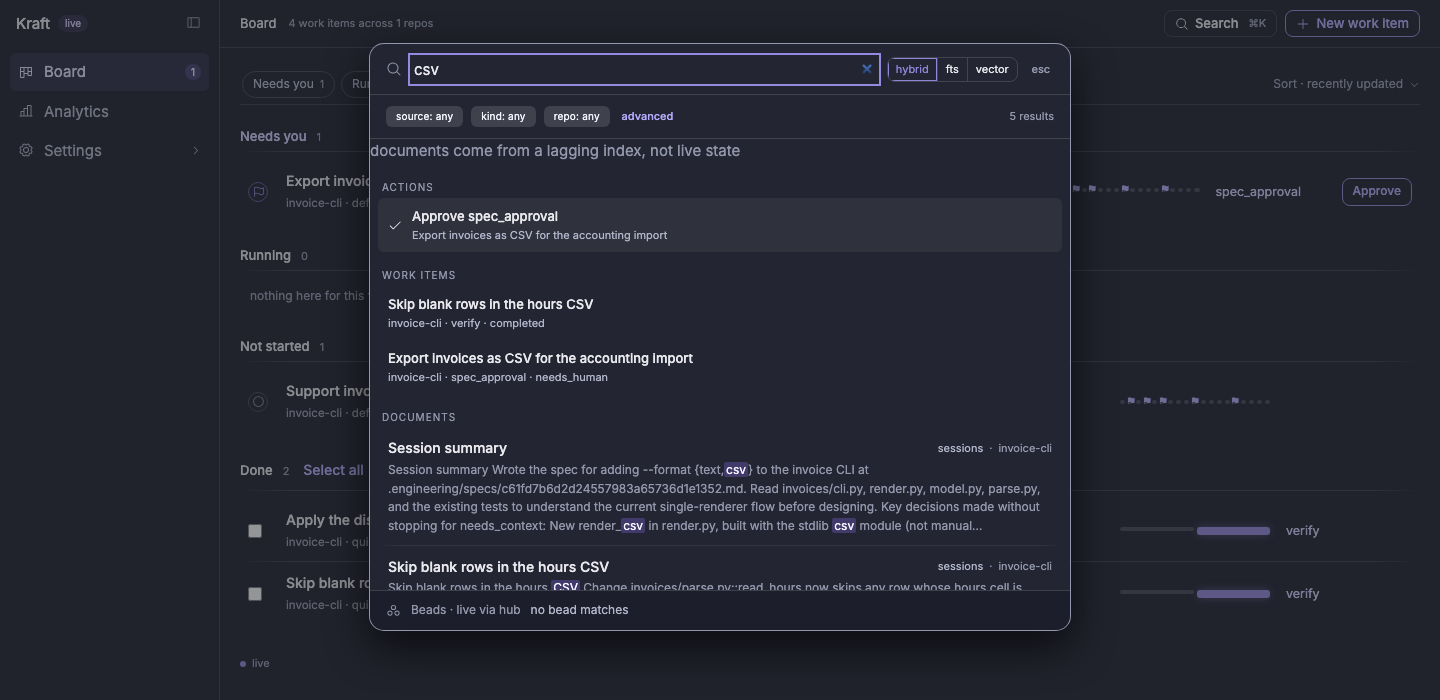The height and width of the screenshot is (700, 1440).
Task: Open Export invoices as CSV work item result
Action: point(720,367)
